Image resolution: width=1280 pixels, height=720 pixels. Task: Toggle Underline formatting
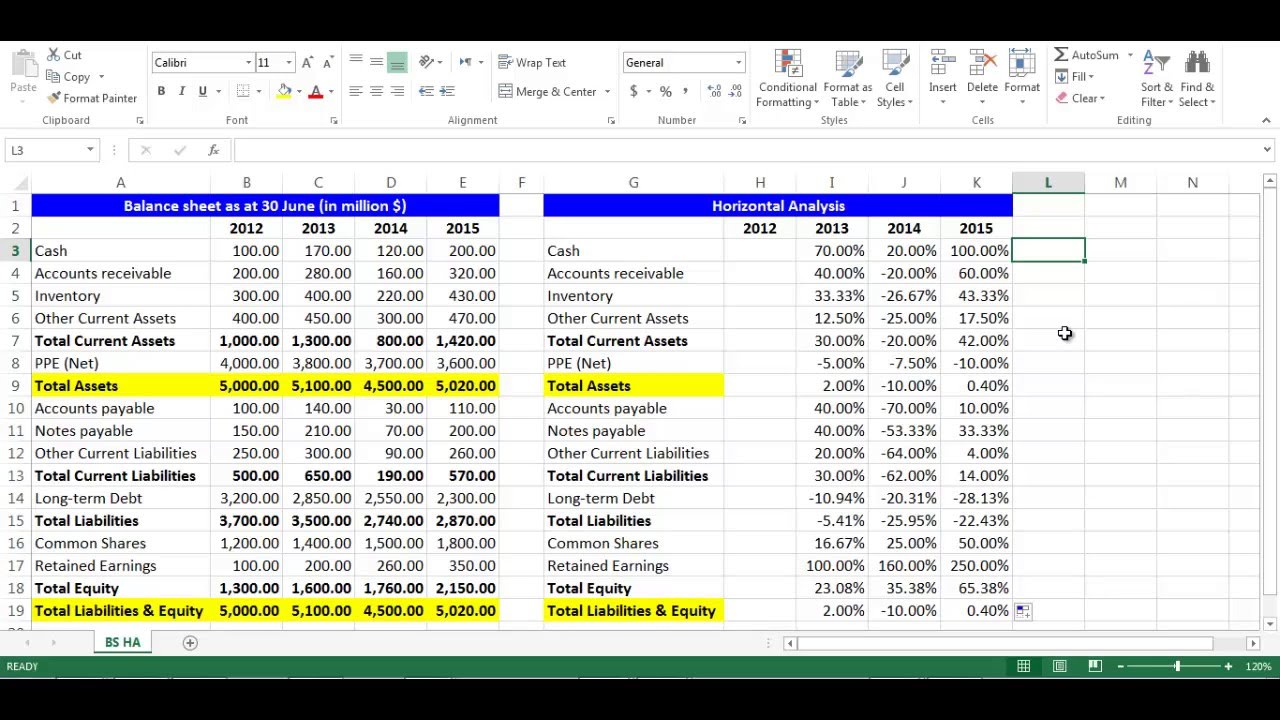tap(203, 91)
